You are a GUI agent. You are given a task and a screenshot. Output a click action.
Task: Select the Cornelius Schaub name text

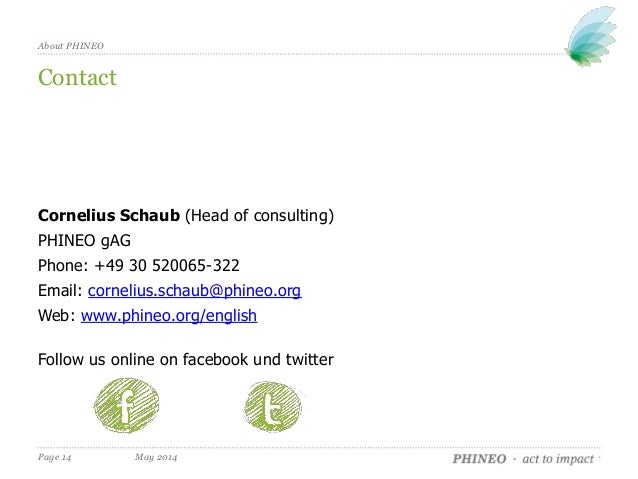pos(109,215)
